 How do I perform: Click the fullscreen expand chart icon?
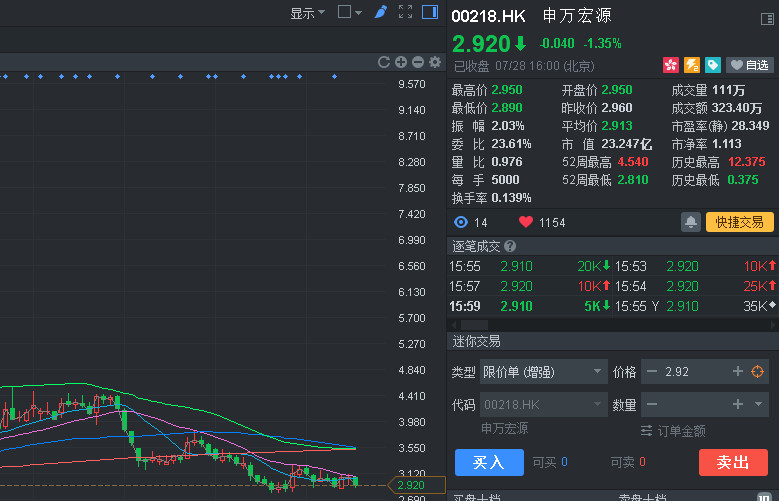(405, 12)
